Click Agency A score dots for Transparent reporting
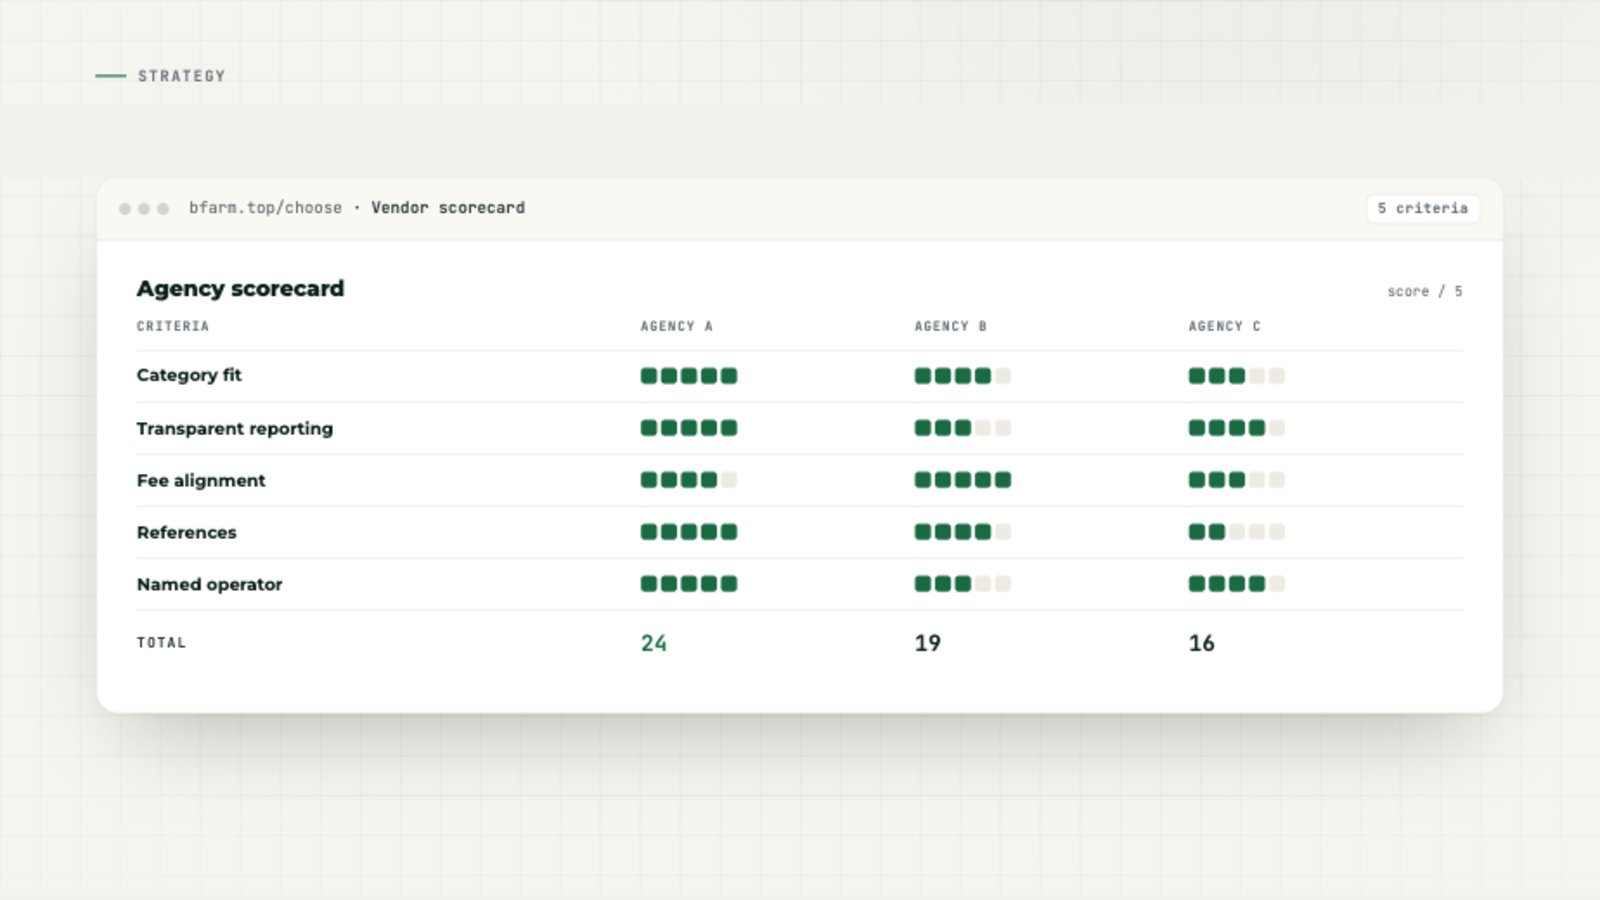 click(689, 428)
